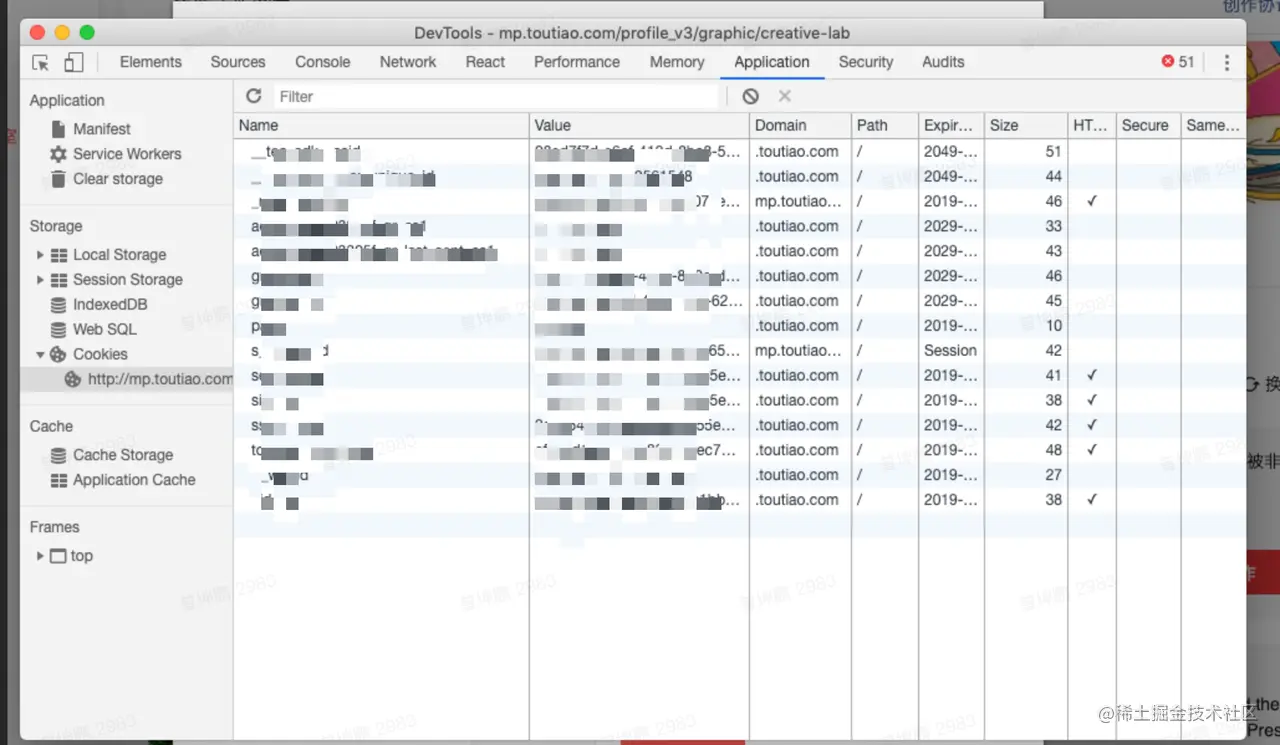Screen dimensions: 1280x745
Task: Go to the React tab
Action: click(x=485, y=62)
